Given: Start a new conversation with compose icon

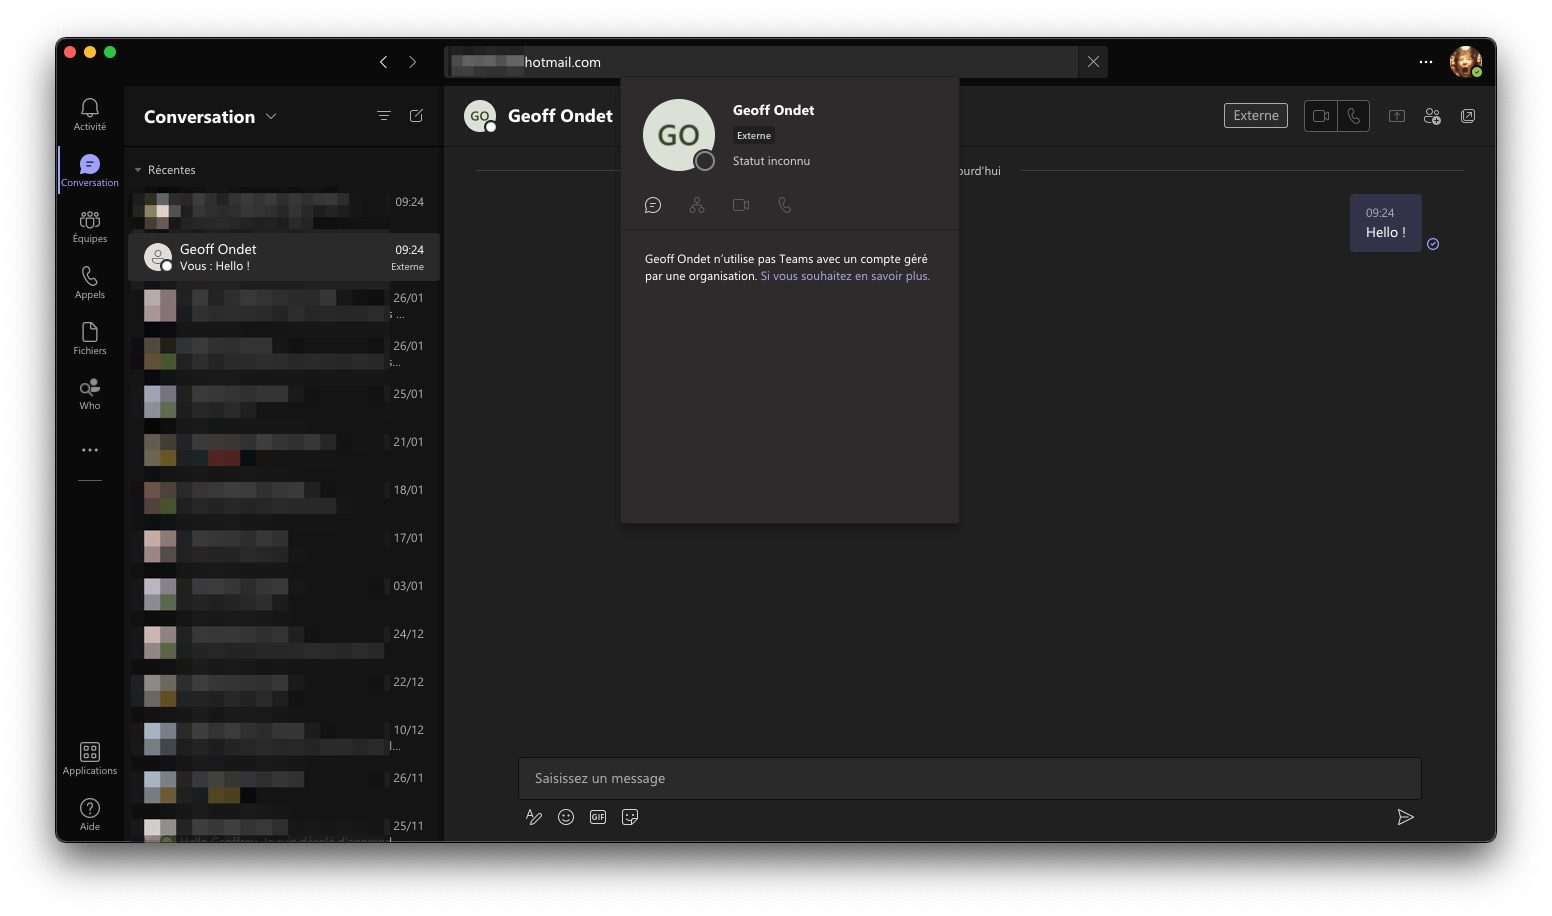Looking at the screenshot, I should pos(416,116).
